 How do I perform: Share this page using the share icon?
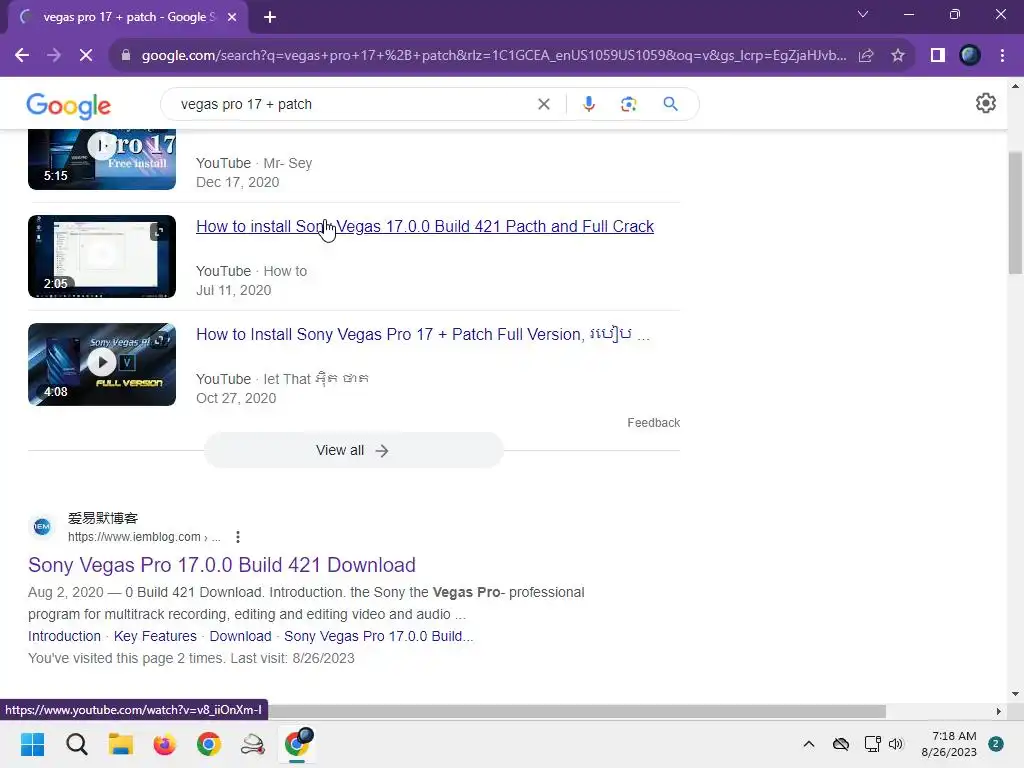[x=866, y=56]
